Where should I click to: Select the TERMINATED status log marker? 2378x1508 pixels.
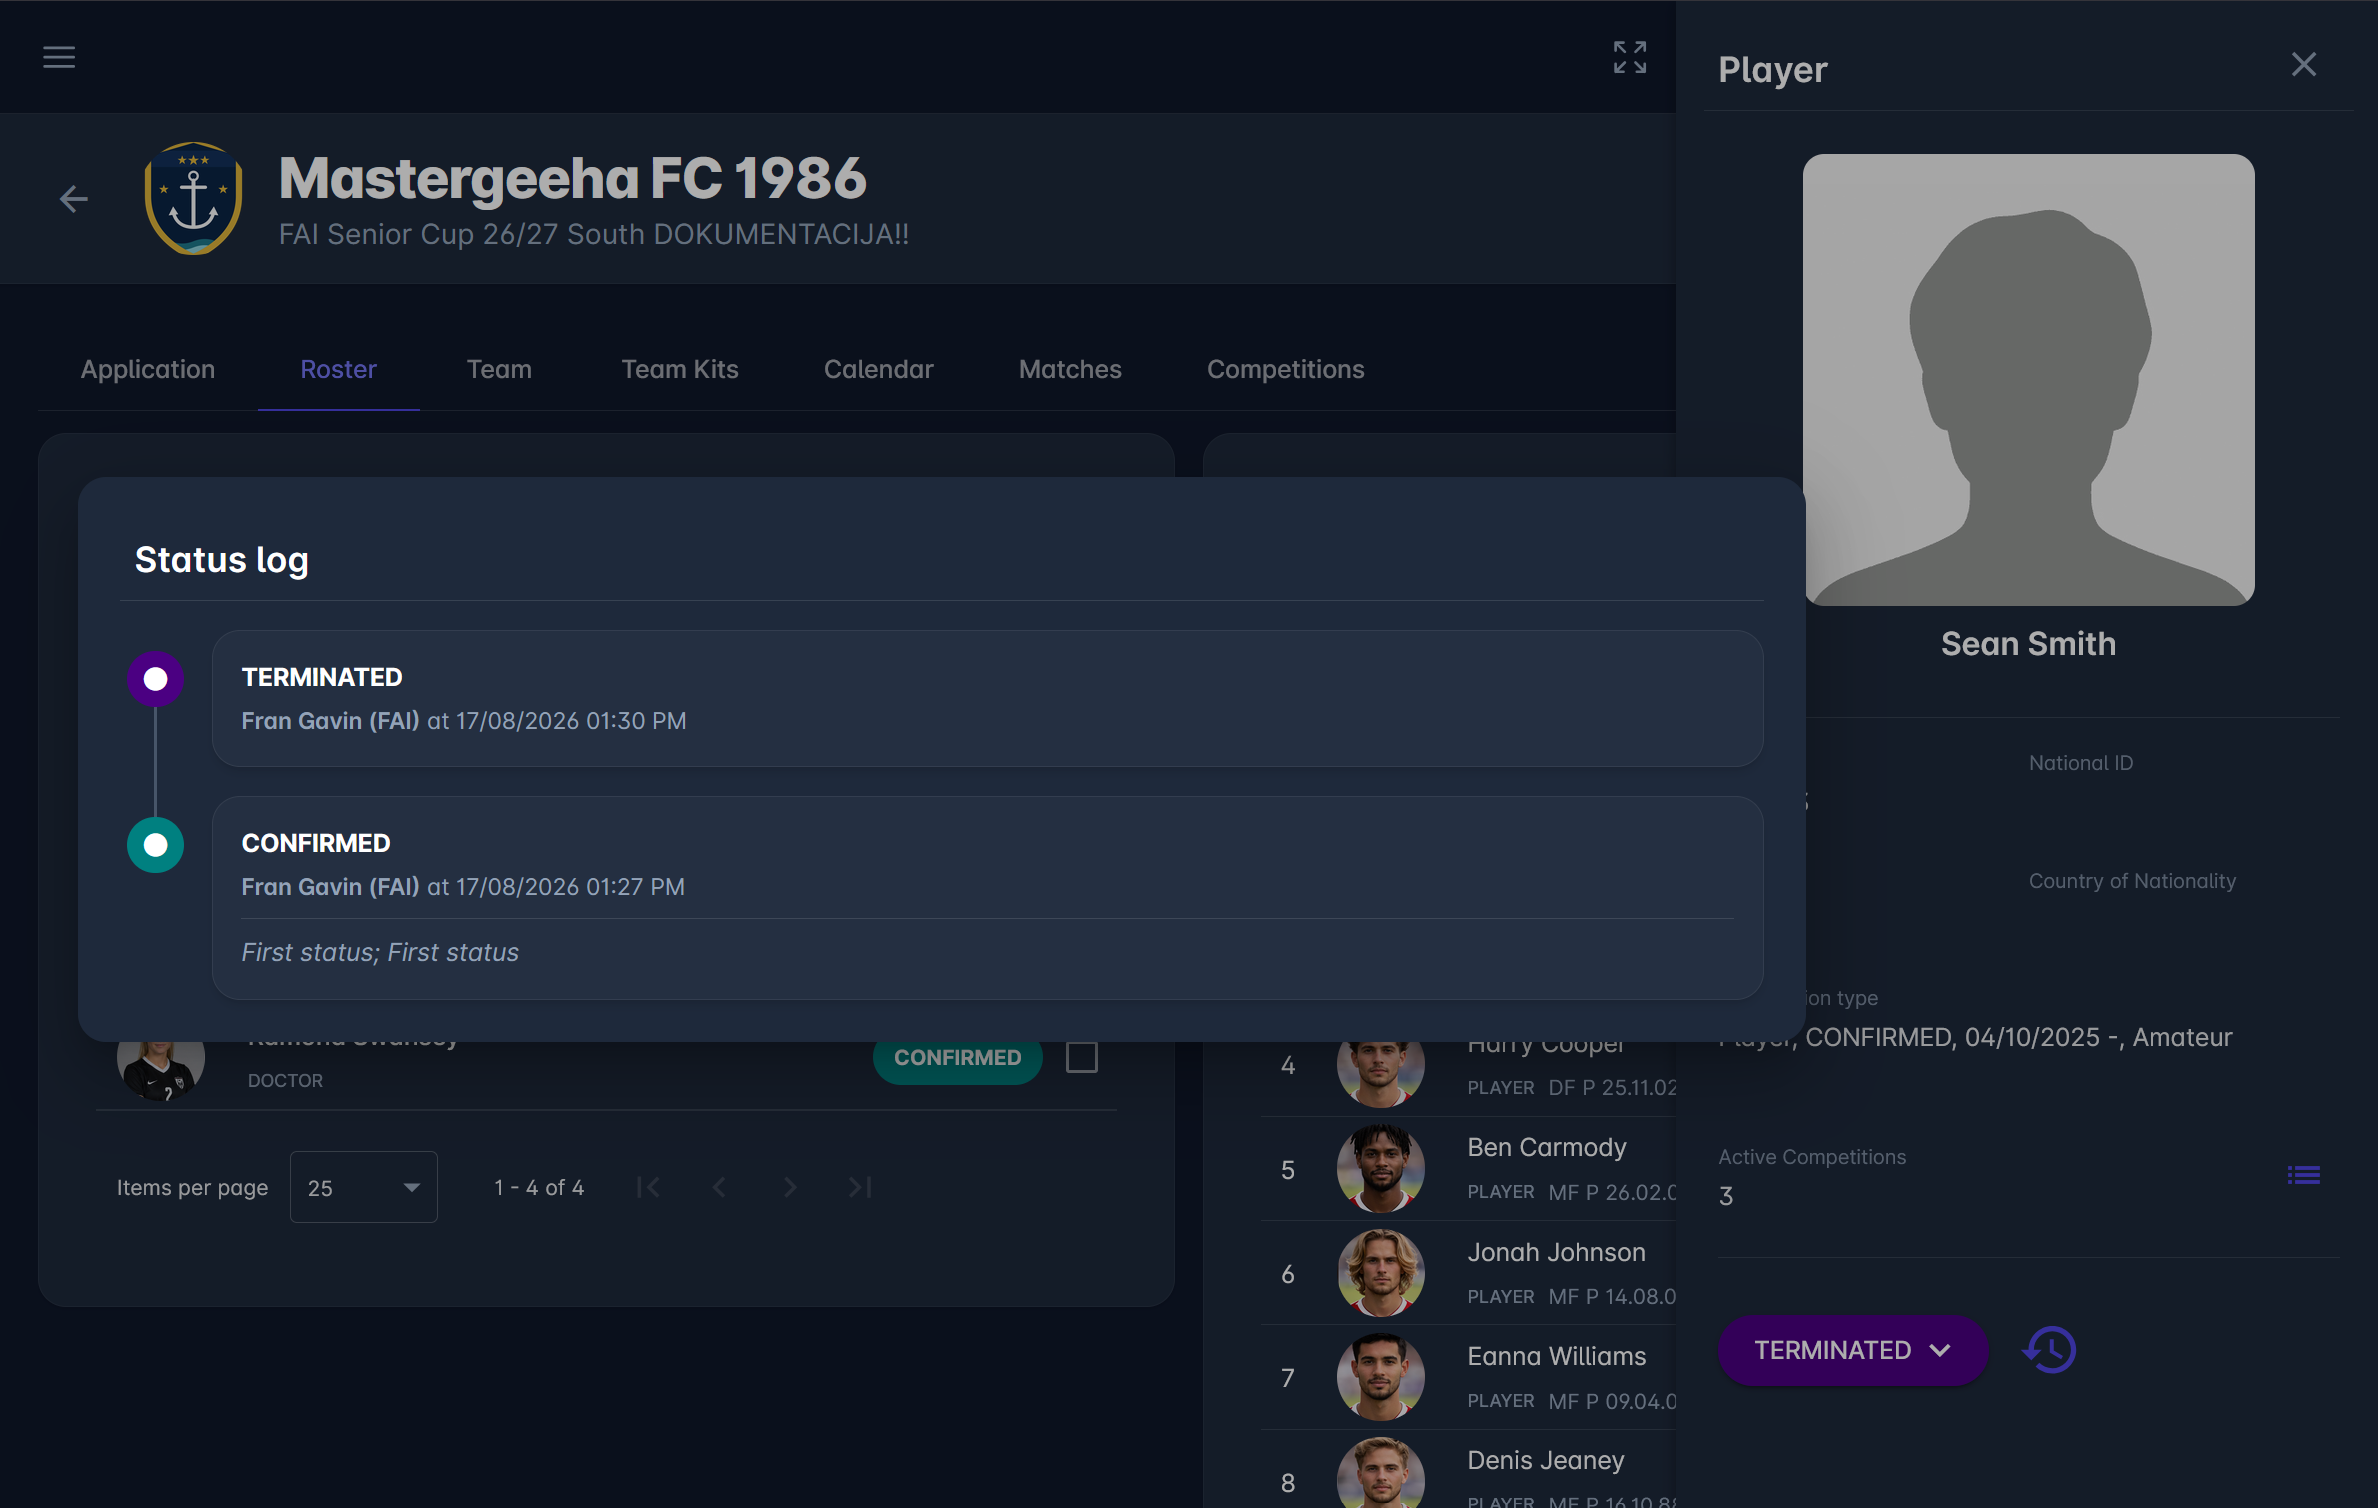tap(155, 679)
